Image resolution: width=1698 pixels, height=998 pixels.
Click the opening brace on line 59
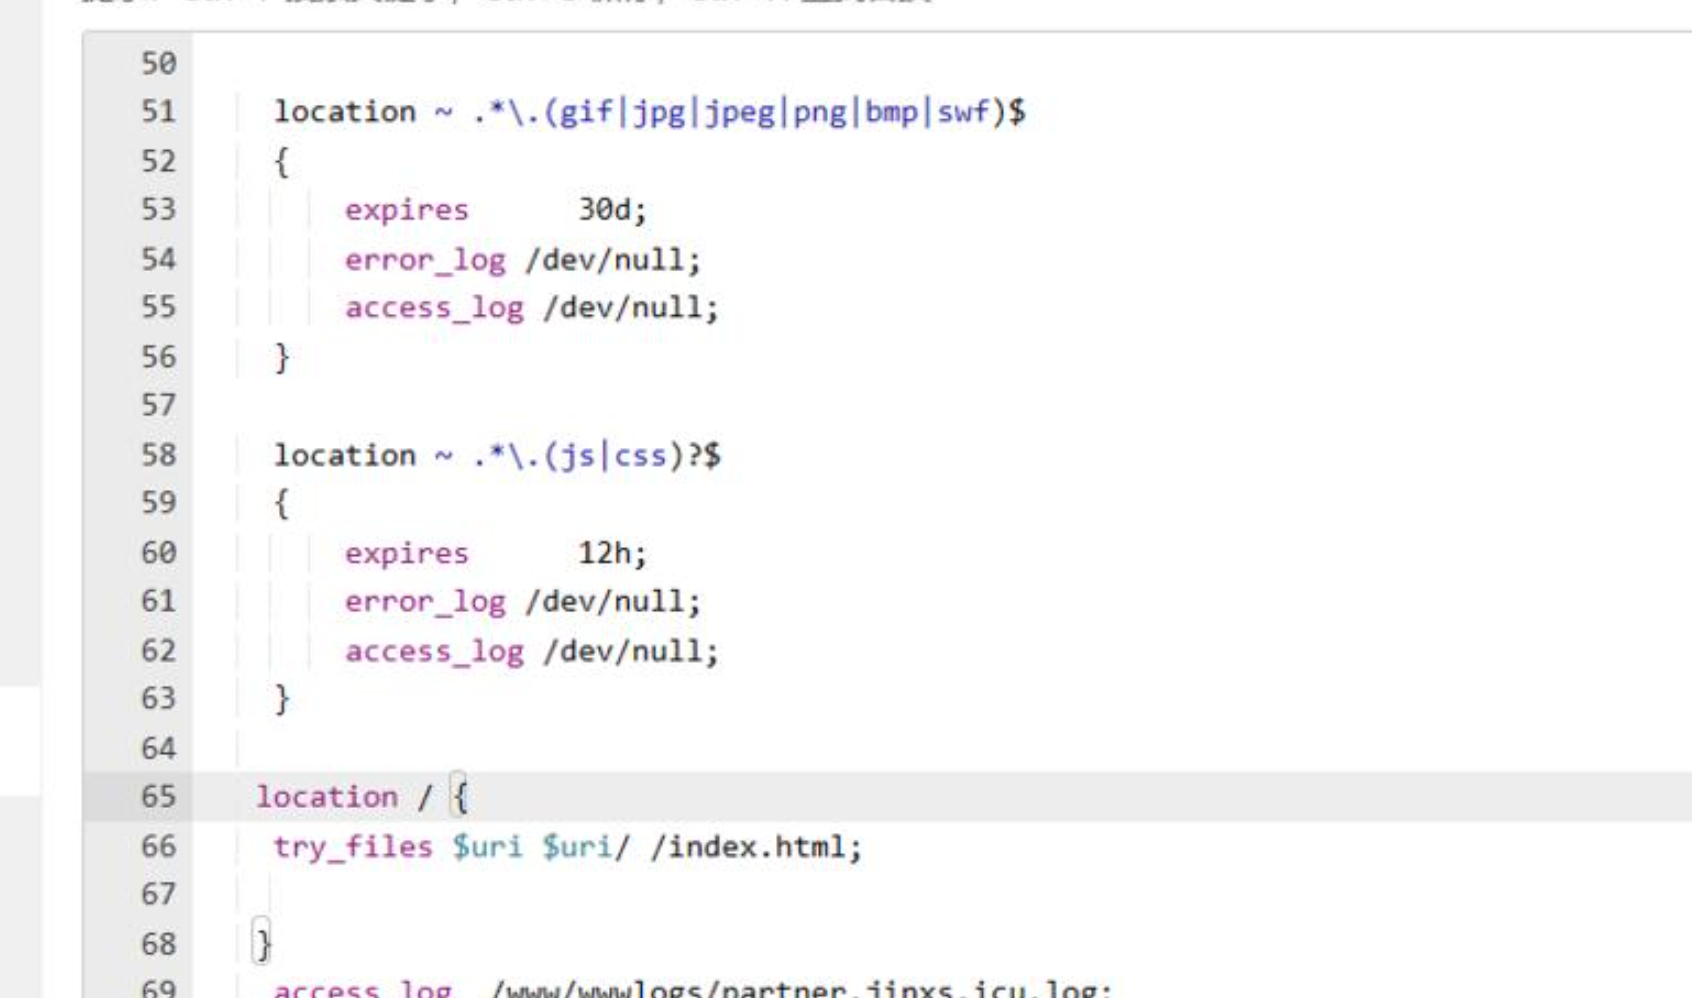point(282,503)
